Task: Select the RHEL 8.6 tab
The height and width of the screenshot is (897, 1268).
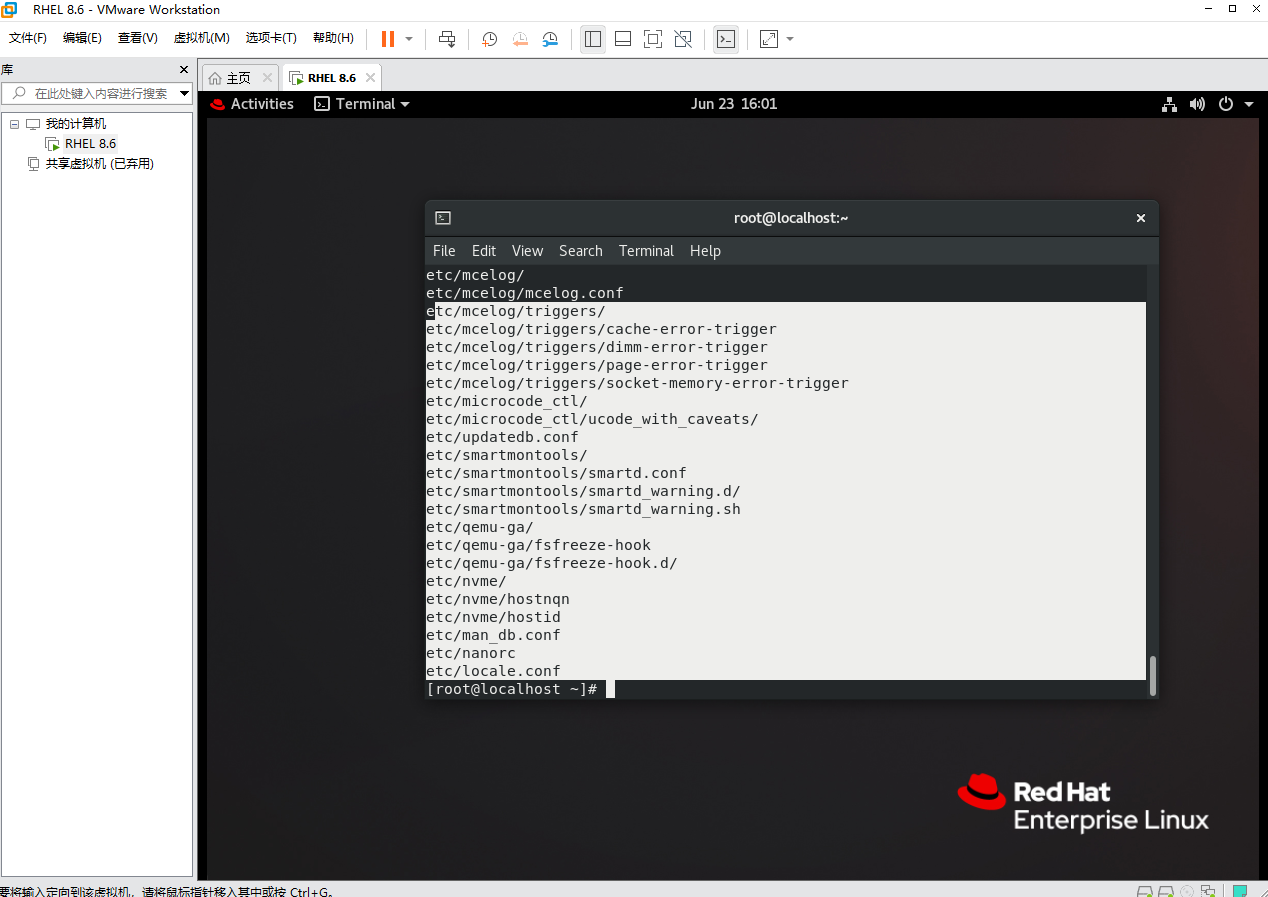Action: coord(331,78)
